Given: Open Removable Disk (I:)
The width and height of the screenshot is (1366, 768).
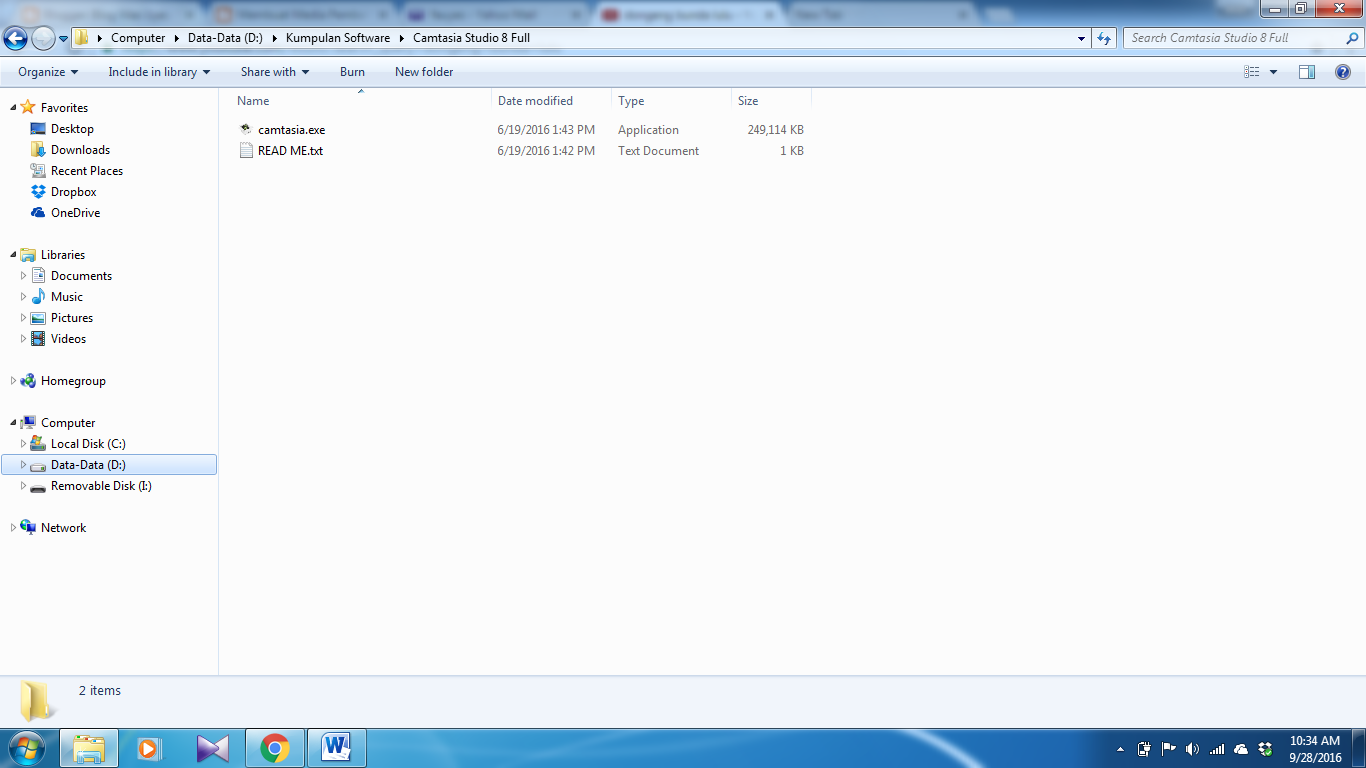Looking at the screenshot, I should [101, 486].
